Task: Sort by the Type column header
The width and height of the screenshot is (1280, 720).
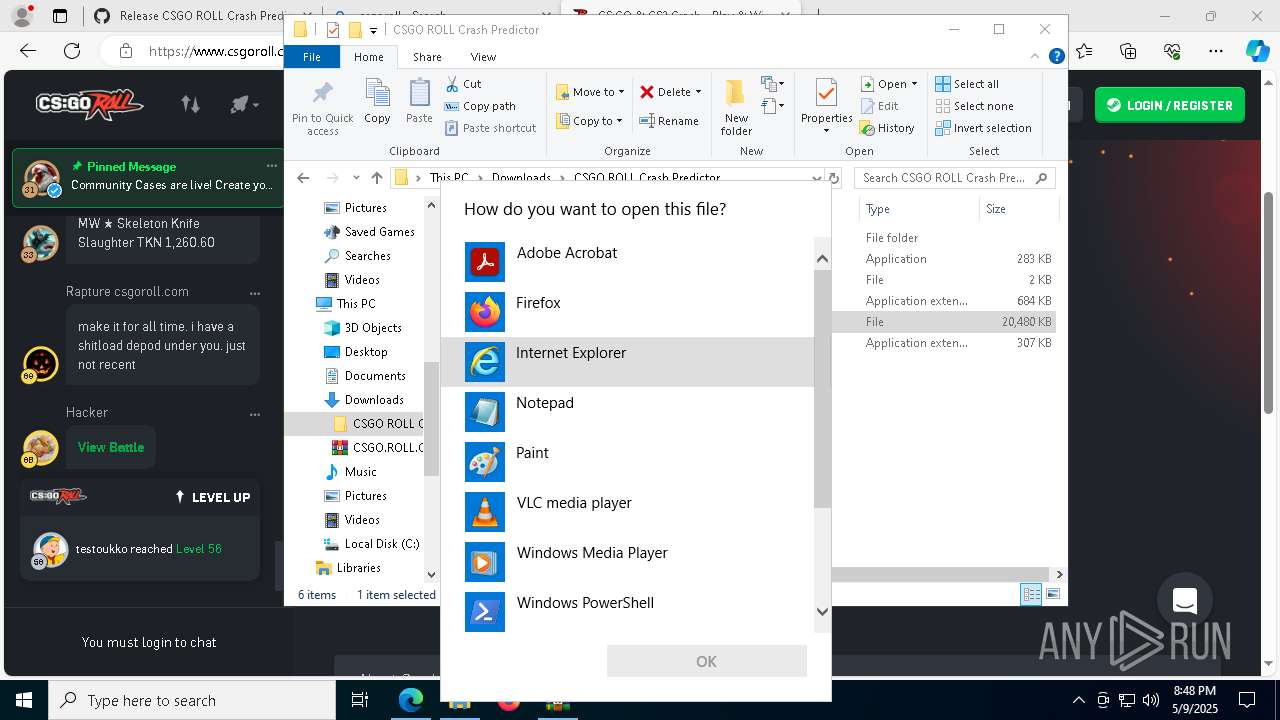Action: (918, 209)
